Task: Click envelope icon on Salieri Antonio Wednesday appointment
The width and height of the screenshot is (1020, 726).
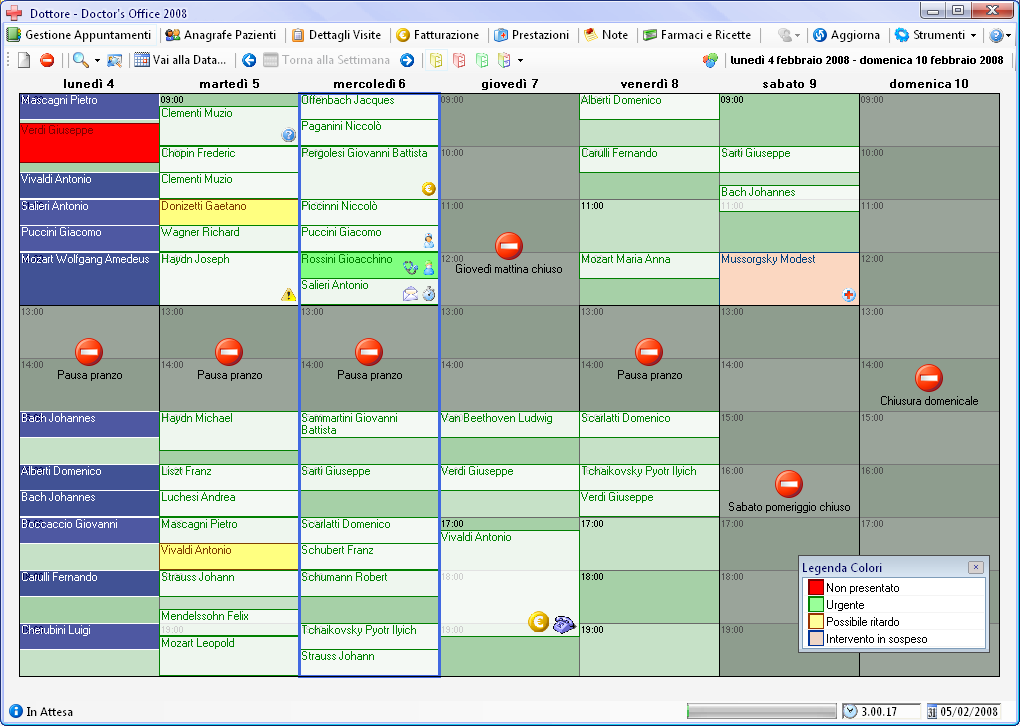Action: [x=410, y=294]
